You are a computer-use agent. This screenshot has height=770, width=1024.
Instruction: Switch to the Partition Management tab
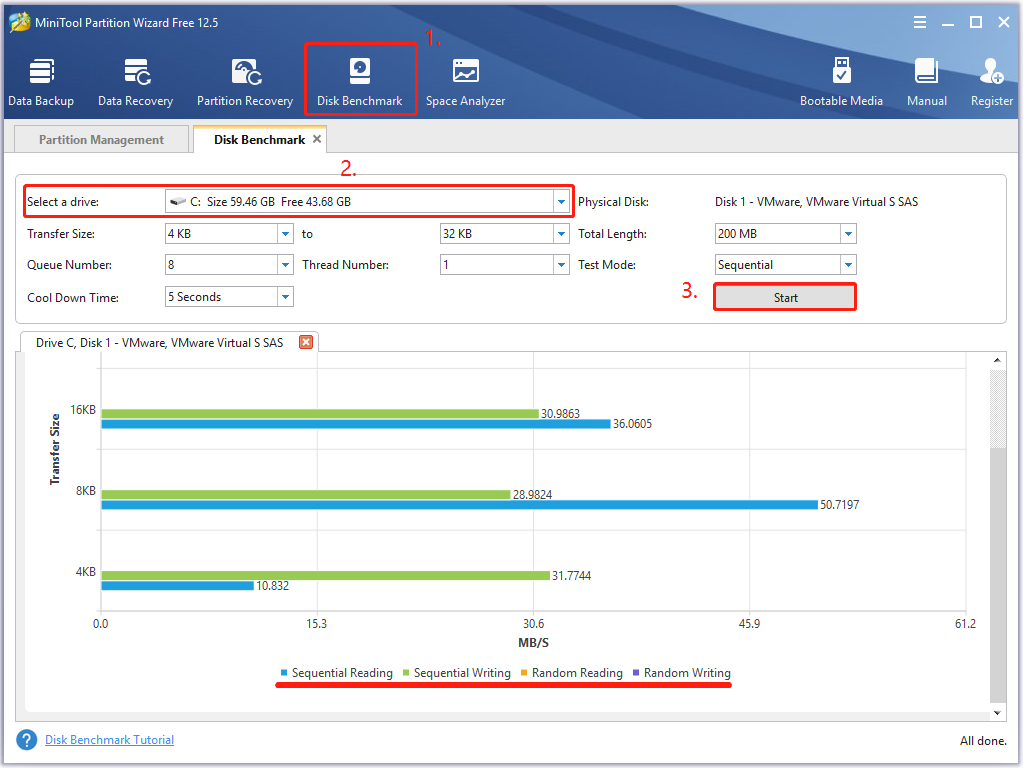coord(101,140)
